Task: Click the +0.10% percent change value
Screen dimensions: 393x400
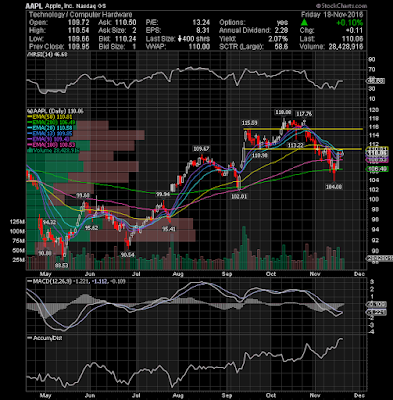Action: 349,23
